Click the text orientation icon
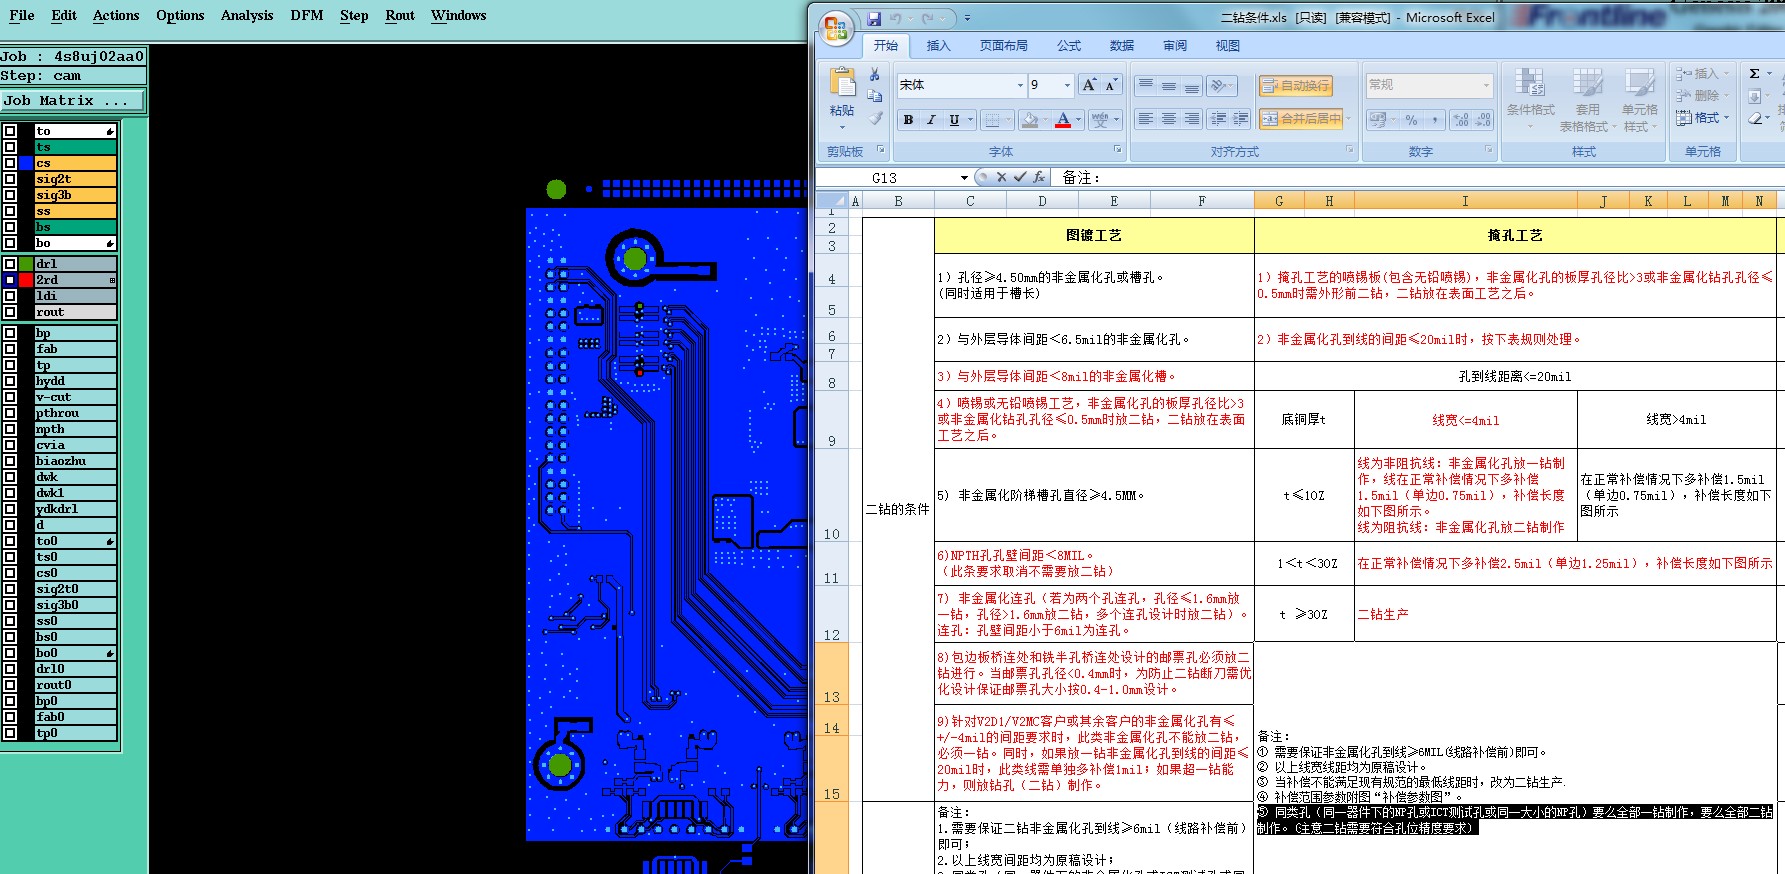The width and height of the screenshot is (1785, 874). click(x=1218, y=86)
